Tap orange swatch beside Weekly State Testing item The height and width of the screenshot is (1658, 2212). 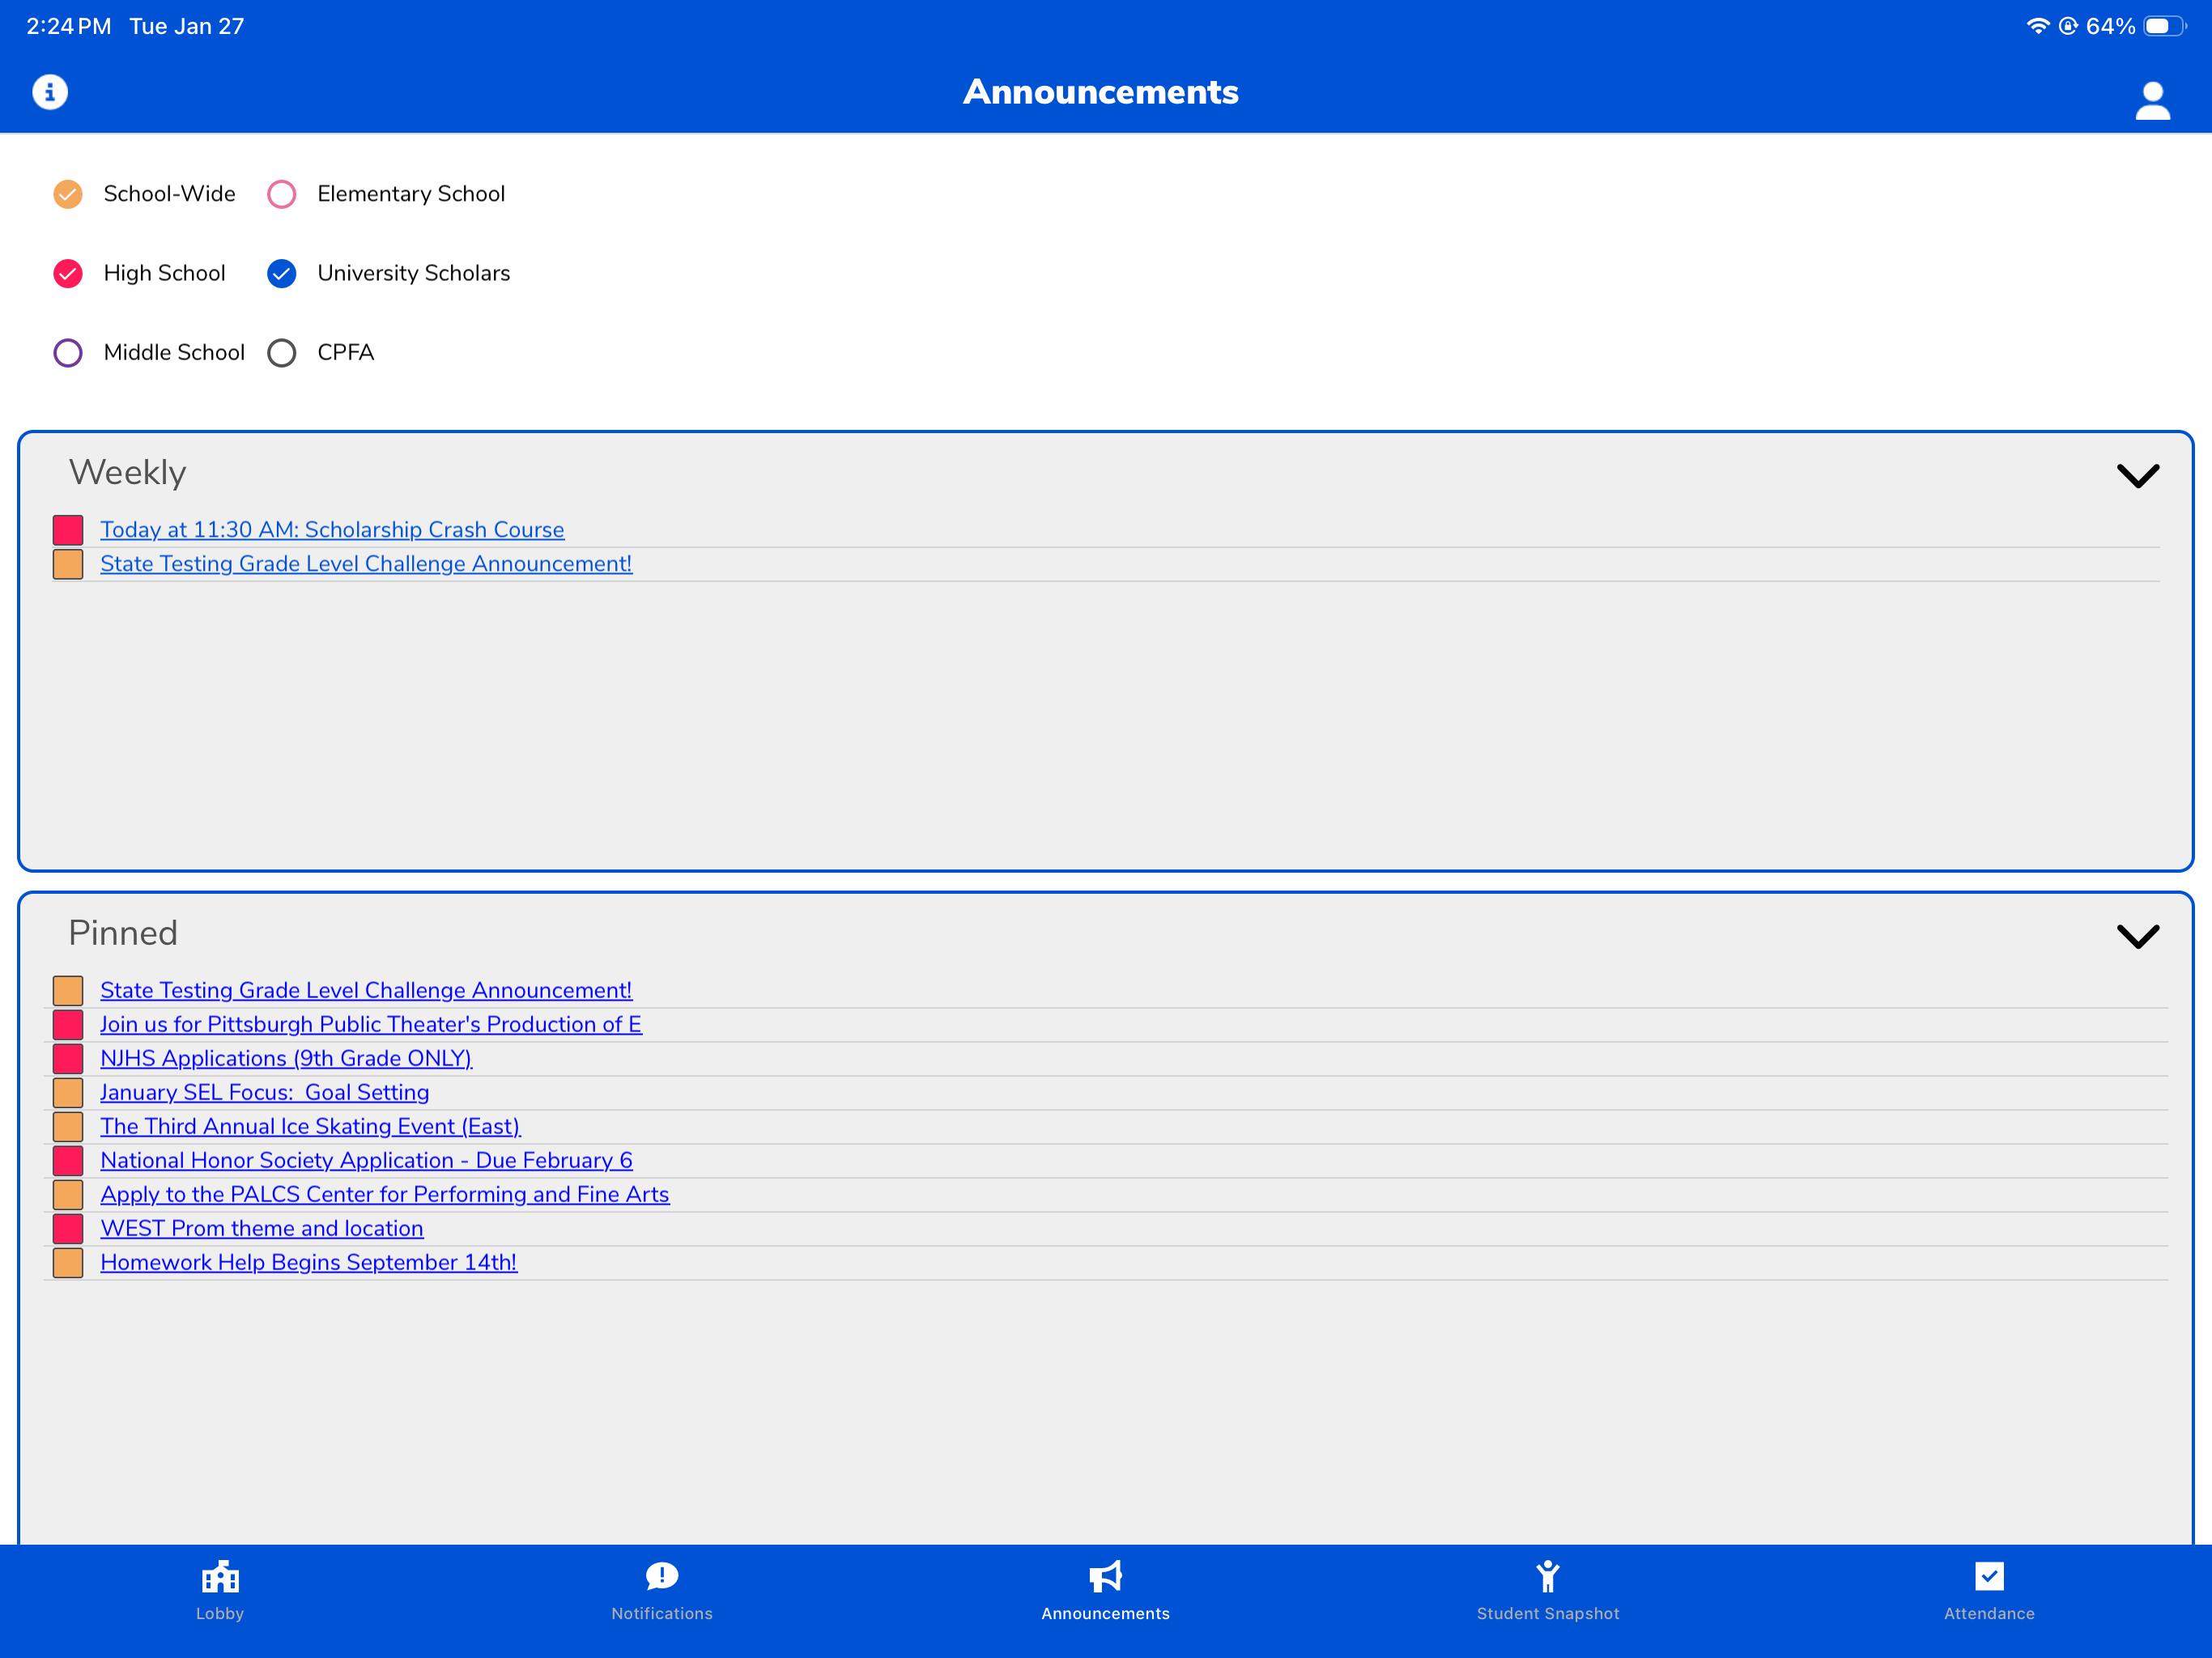(68, 564)
